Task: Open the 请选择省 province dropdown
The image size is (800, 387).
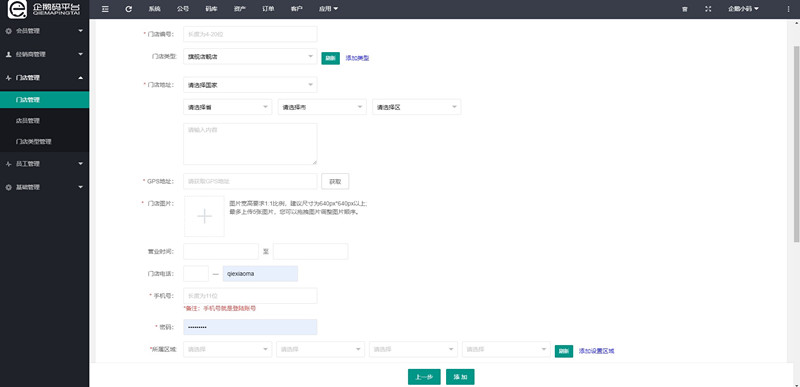Action: tap(228, 107)
